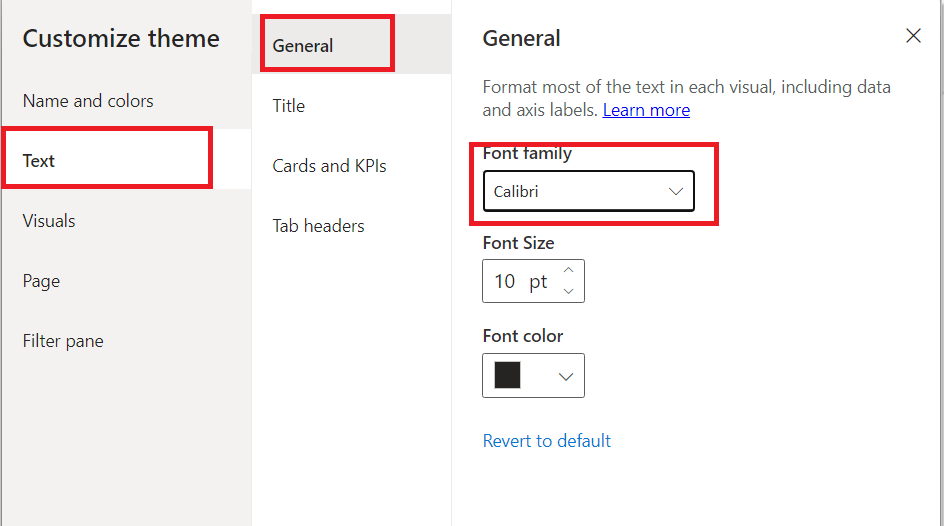Close the Customize theme dialog

pyautogui.click(x=913, y=36)
